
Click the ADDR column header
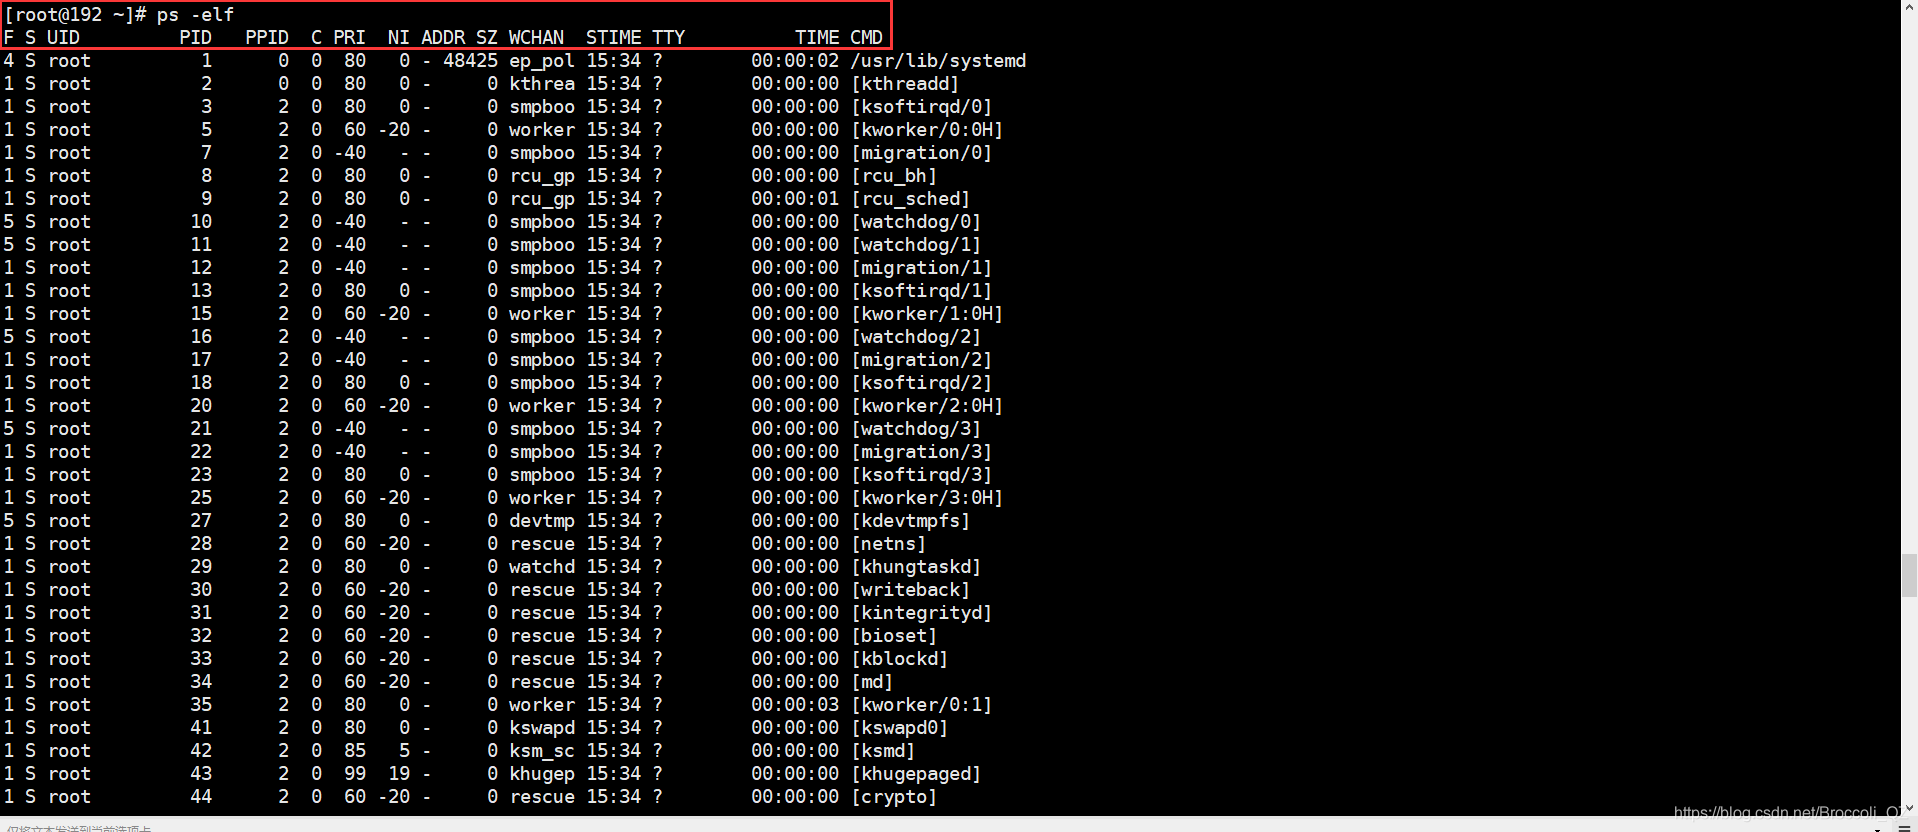[x=443, y=38]
